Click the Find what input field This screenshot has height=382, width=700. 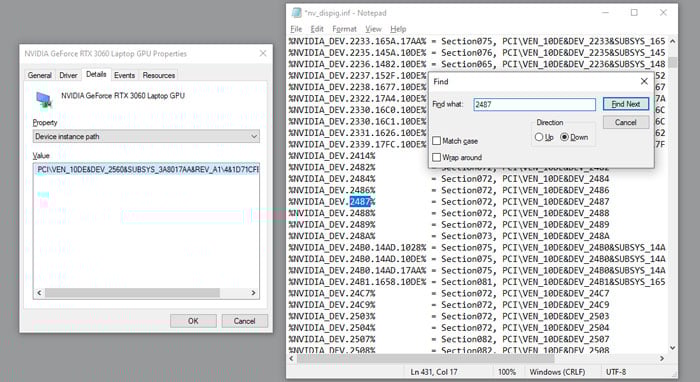534,104
